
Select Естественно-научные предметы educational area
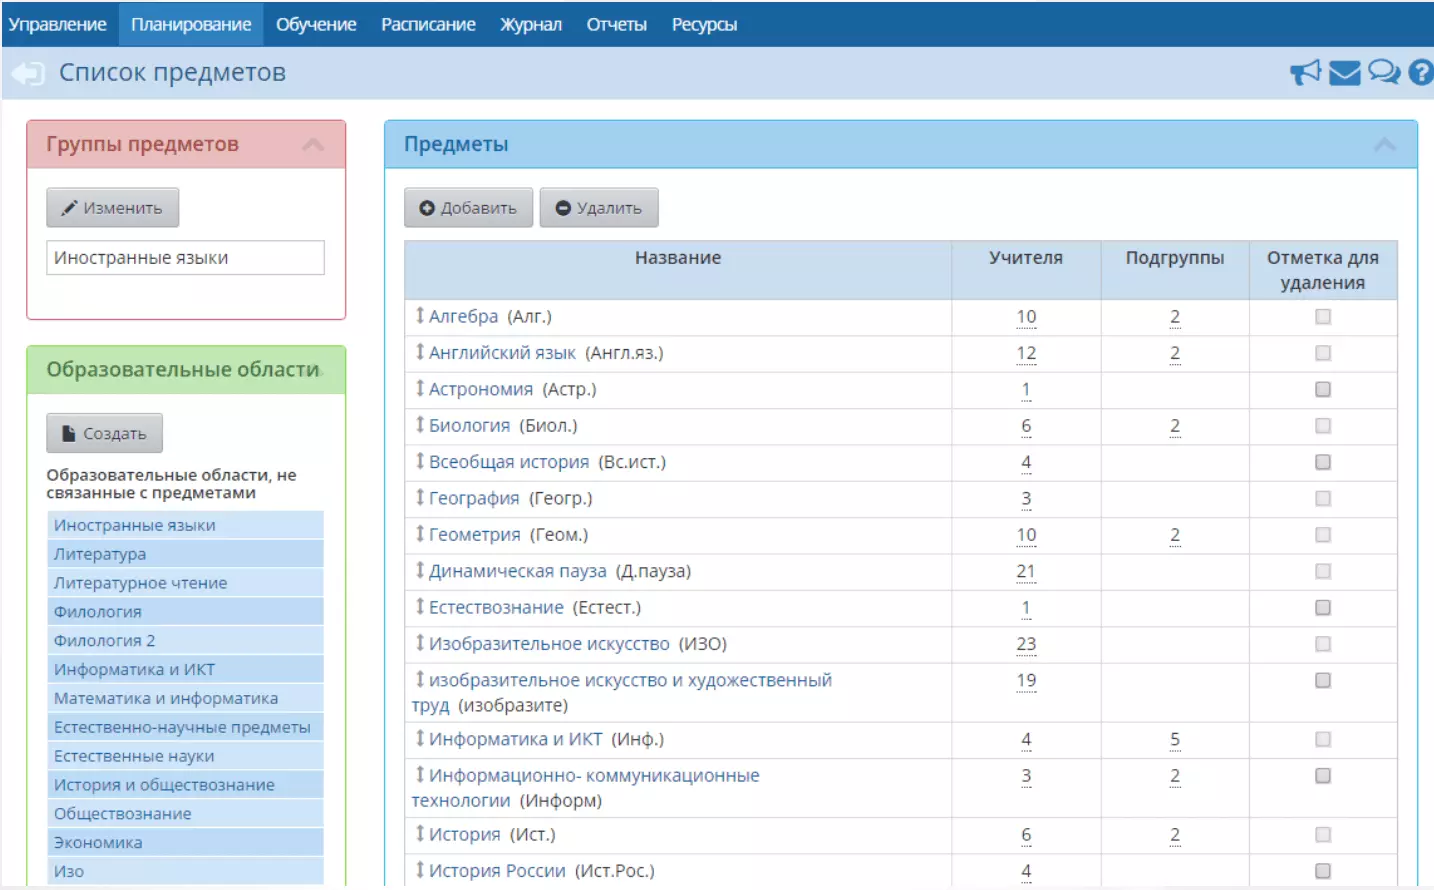(x=185, y=728)
